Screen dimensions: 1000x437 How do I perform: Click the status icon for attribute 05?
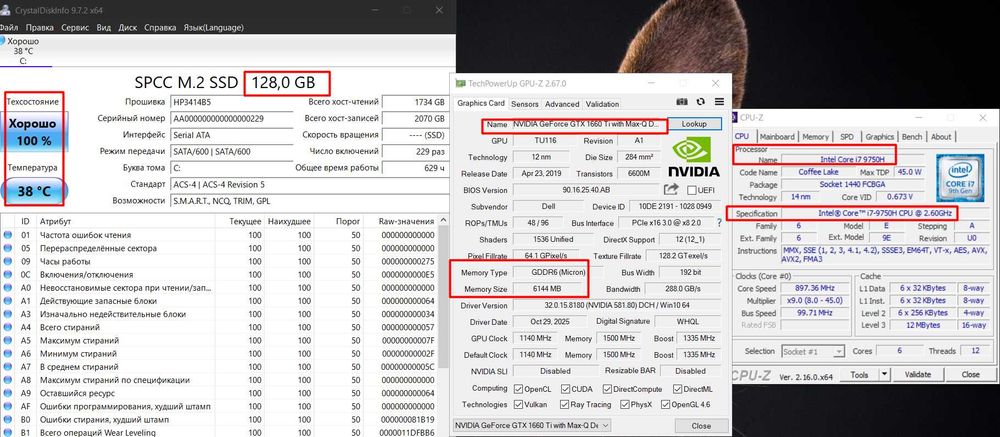[x=8, y=248]
